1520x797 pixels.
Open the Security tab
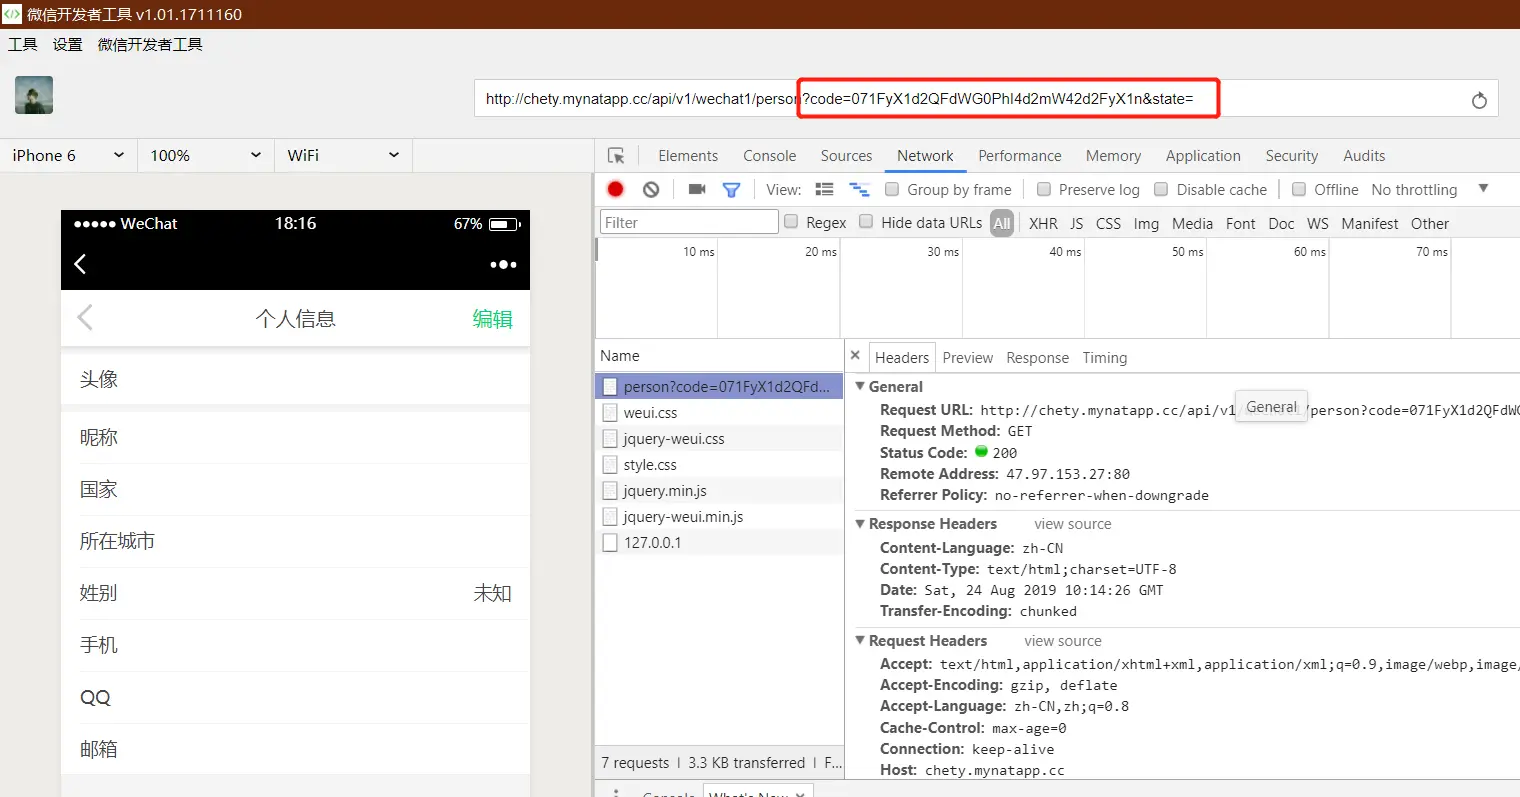(1292, 156)
